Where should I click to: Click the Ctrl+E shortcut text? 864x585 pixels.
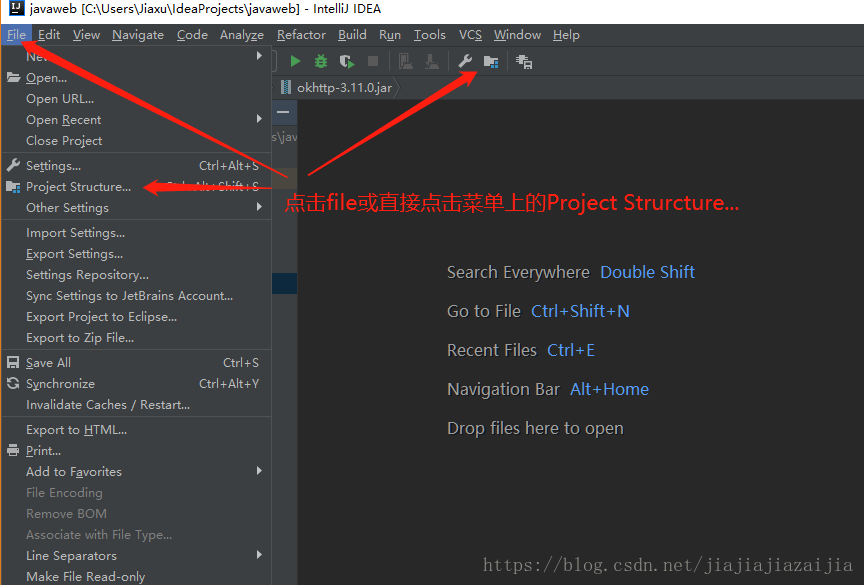[571, 350]
